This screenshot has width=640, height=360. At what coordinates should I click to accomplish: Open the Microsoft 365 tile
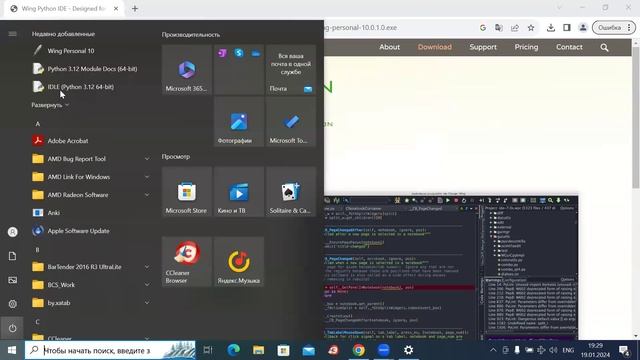187,70
